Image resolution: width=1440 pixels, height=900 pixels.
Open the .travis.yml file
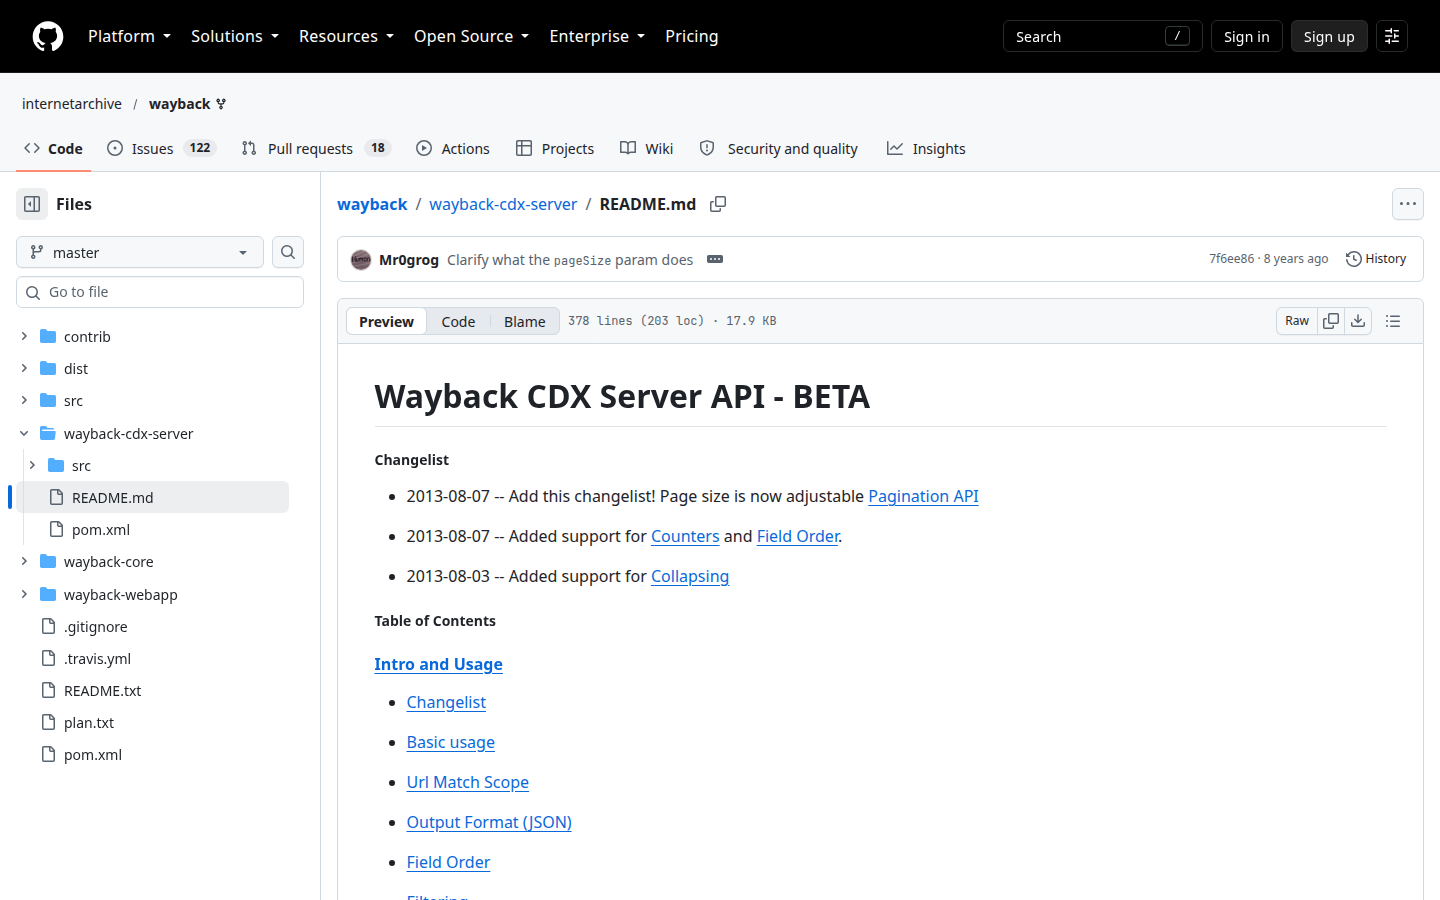click(97, 658)
